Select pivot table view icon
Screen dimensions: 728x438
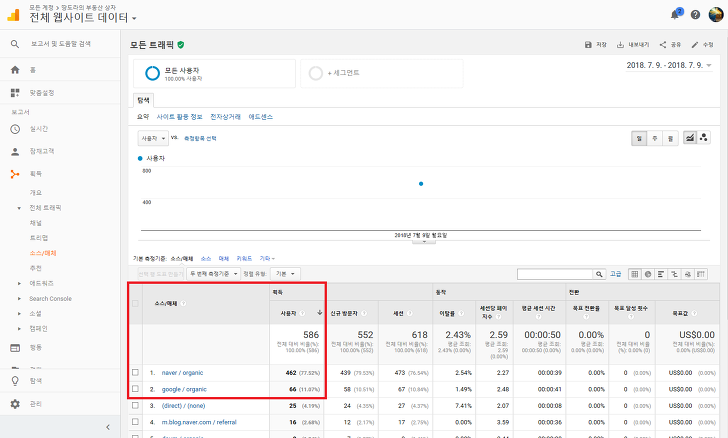pos(701,274)
